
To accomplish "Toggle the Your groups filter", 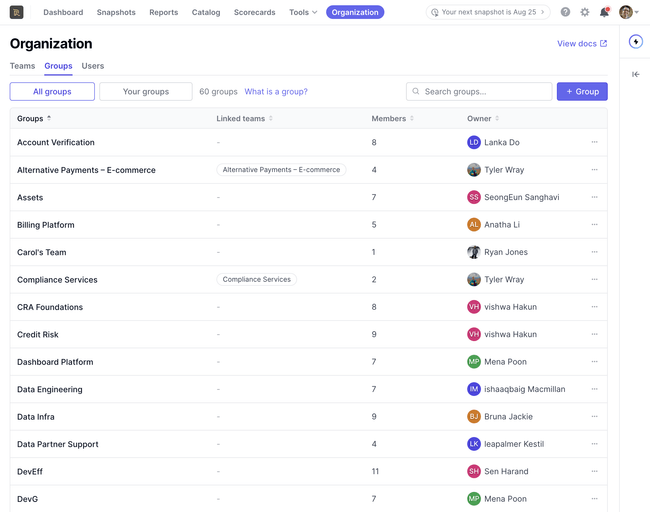I will [x=146, y=91].
